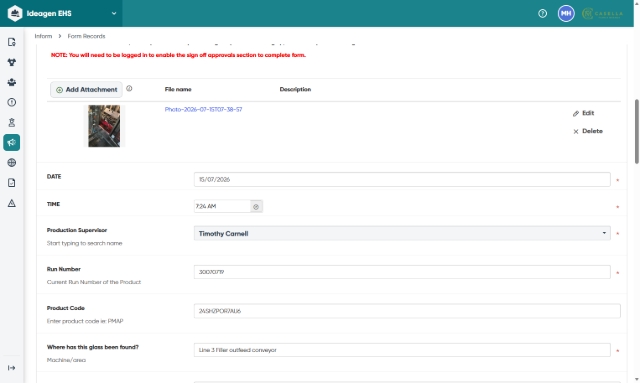Click 'Current Run Number of the Product' hint
This screenshot has height=383, width=640.
pos(94,282)
